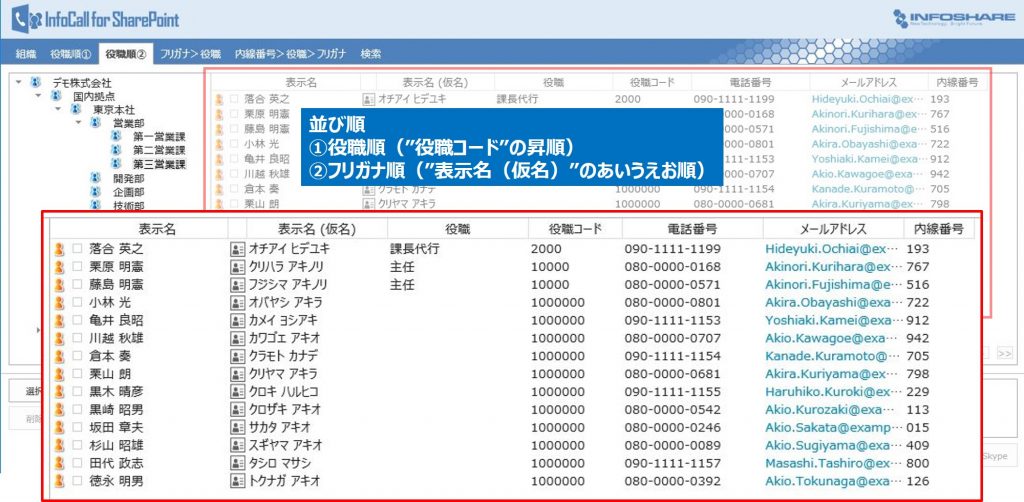Collapse the 営業部 branch arrow
This screenshot has width=1024, height=502.
78,123
